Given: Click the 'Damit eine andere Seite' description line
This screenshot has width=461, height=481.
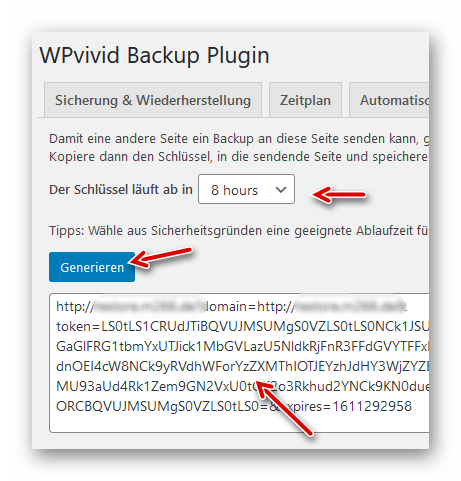Looking at the screenshot, I should 239,139.
